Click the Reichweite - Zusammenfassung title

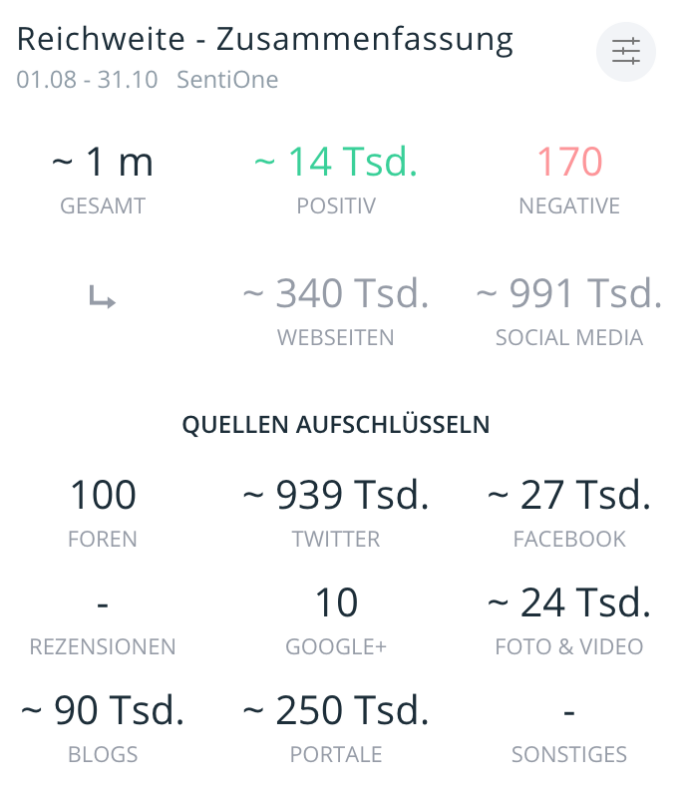pyautogui.click(x=265, y=39)
